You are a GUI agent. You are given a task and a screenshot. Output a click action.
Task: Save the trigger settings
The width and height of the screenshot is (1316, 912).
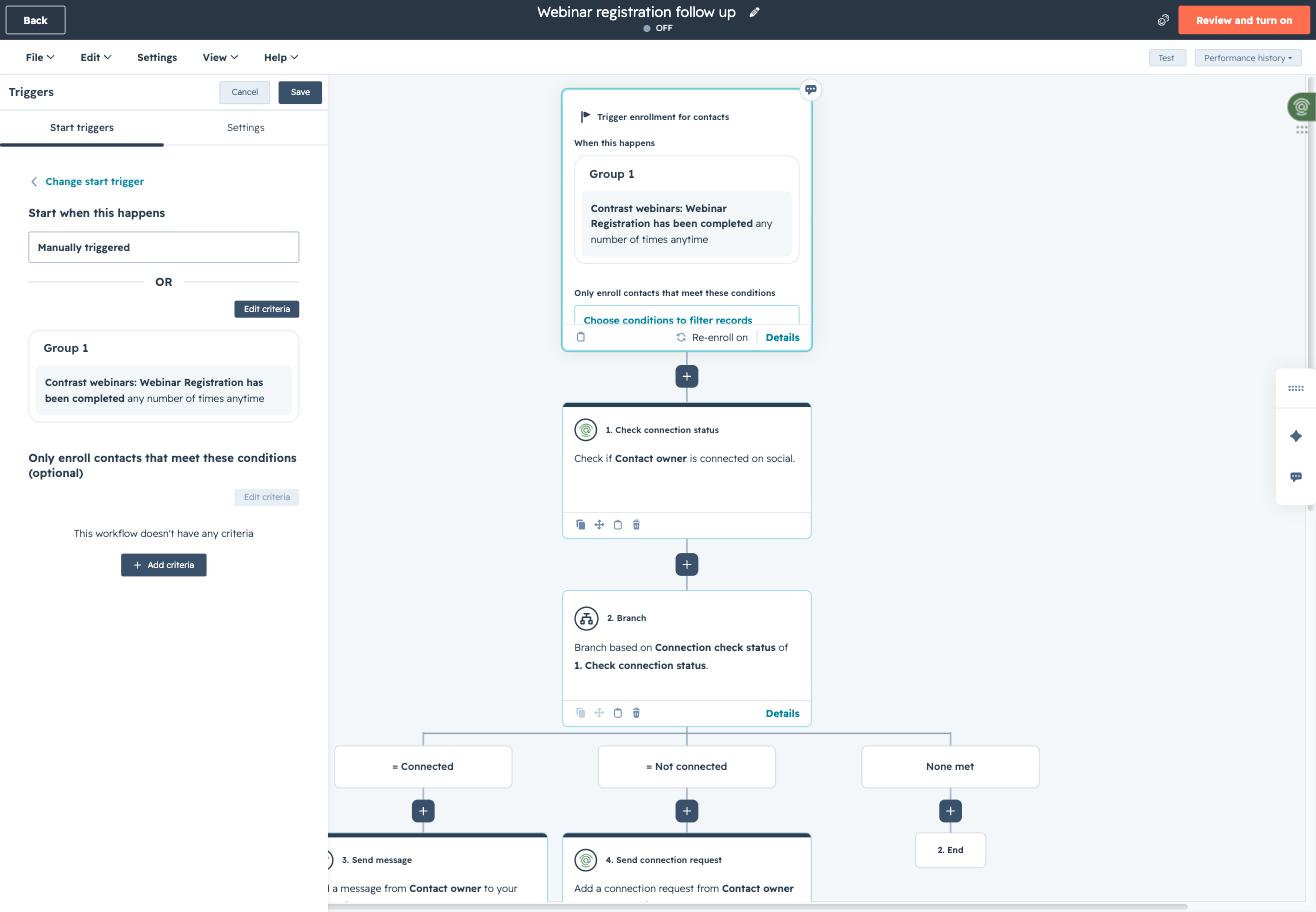click(300, 92)
